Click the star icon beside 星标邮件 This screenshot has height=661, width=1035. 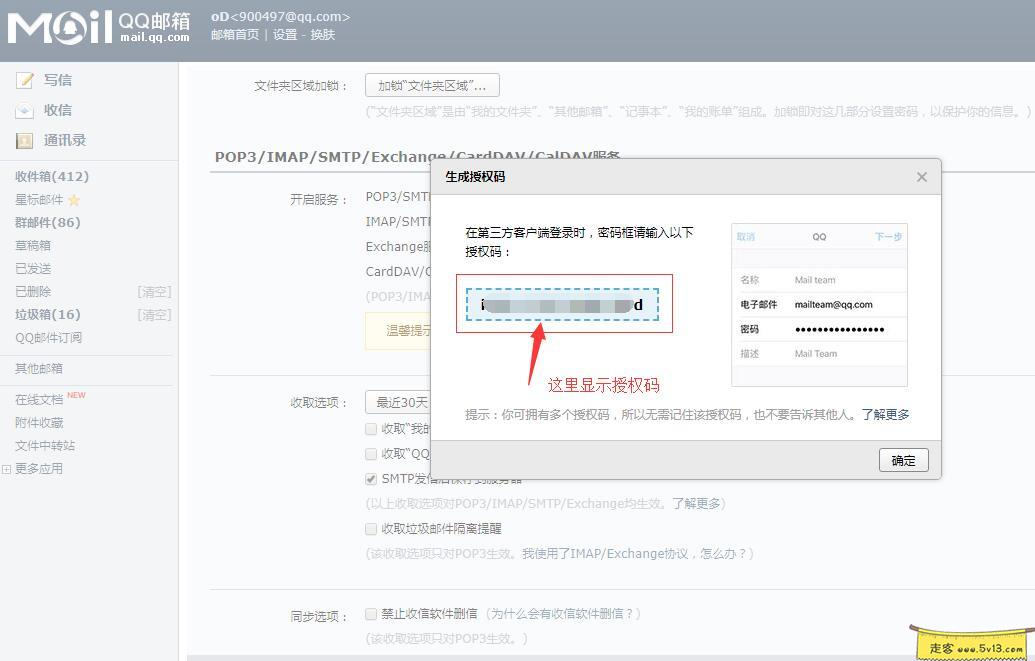[x=76, y=200]
